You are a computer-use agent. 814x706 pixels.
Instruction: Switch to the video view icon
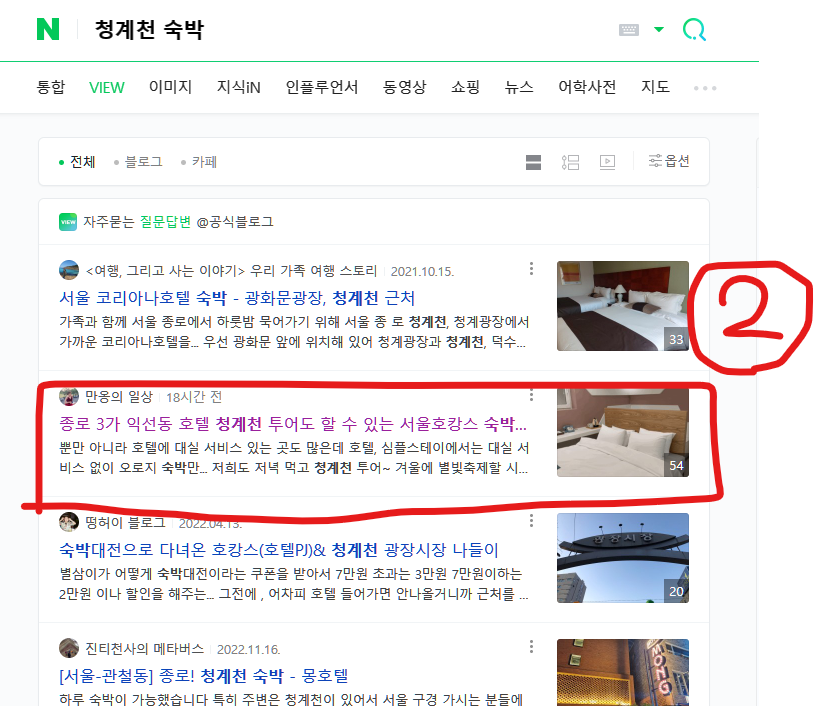click(607, 162)
